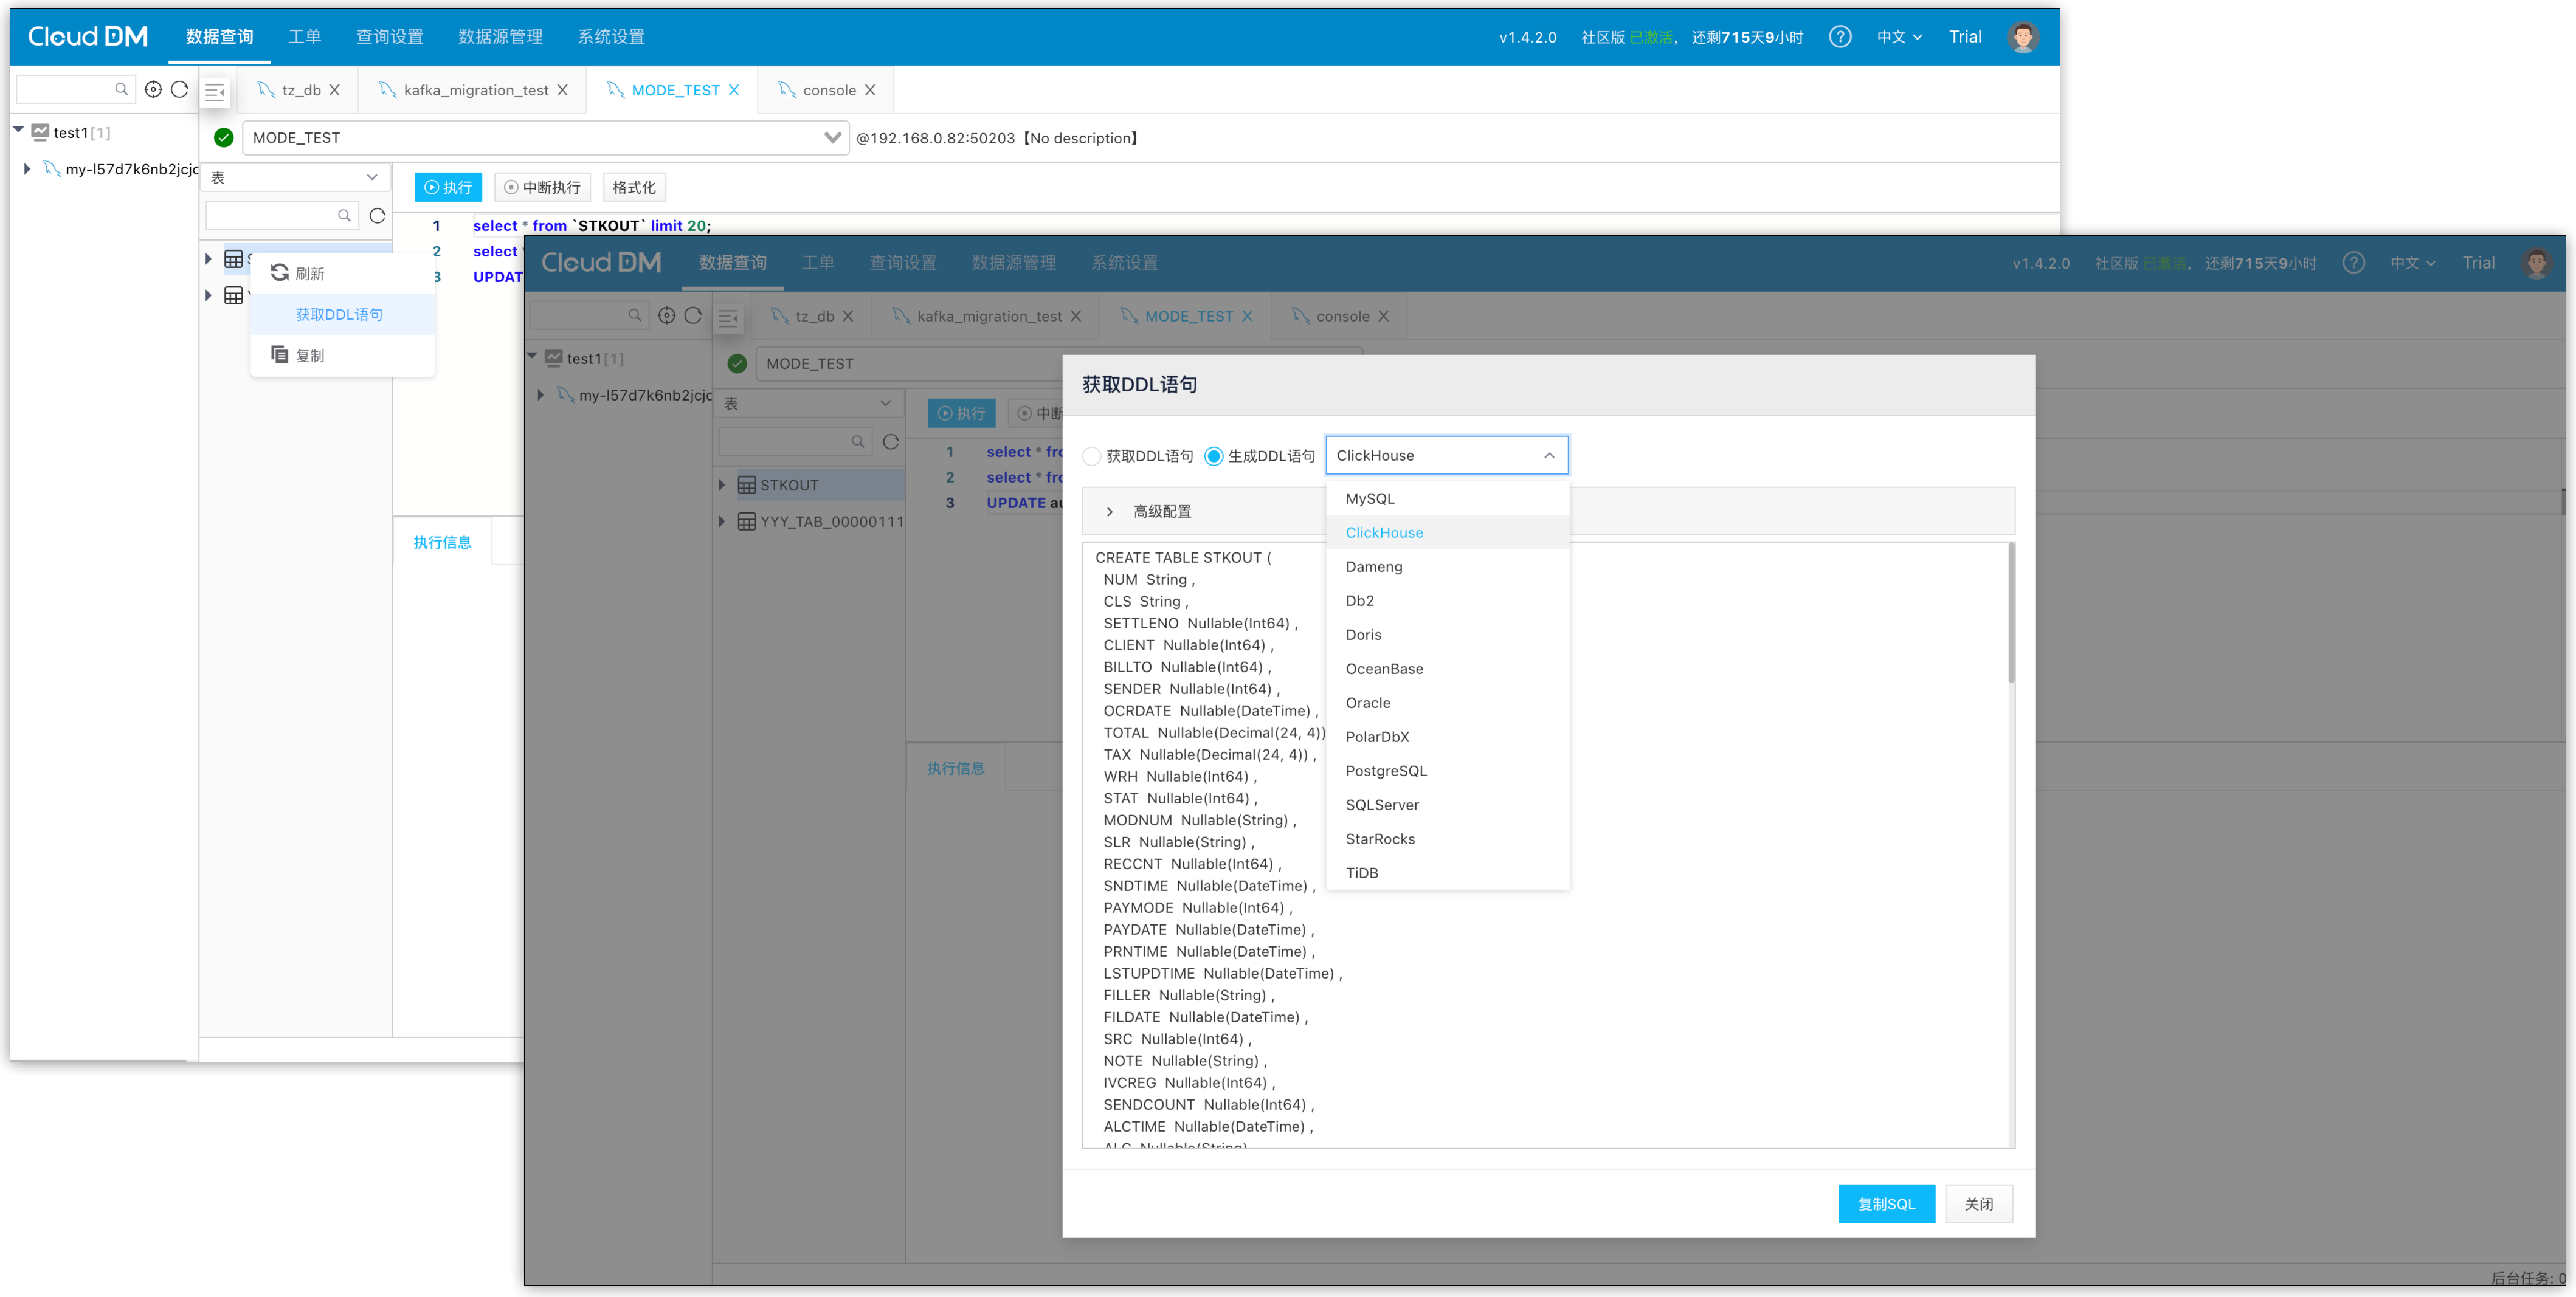Click the 关闭 button in the dialog
This screenshot has height=1297, width=2576.
(1978, 1204)
